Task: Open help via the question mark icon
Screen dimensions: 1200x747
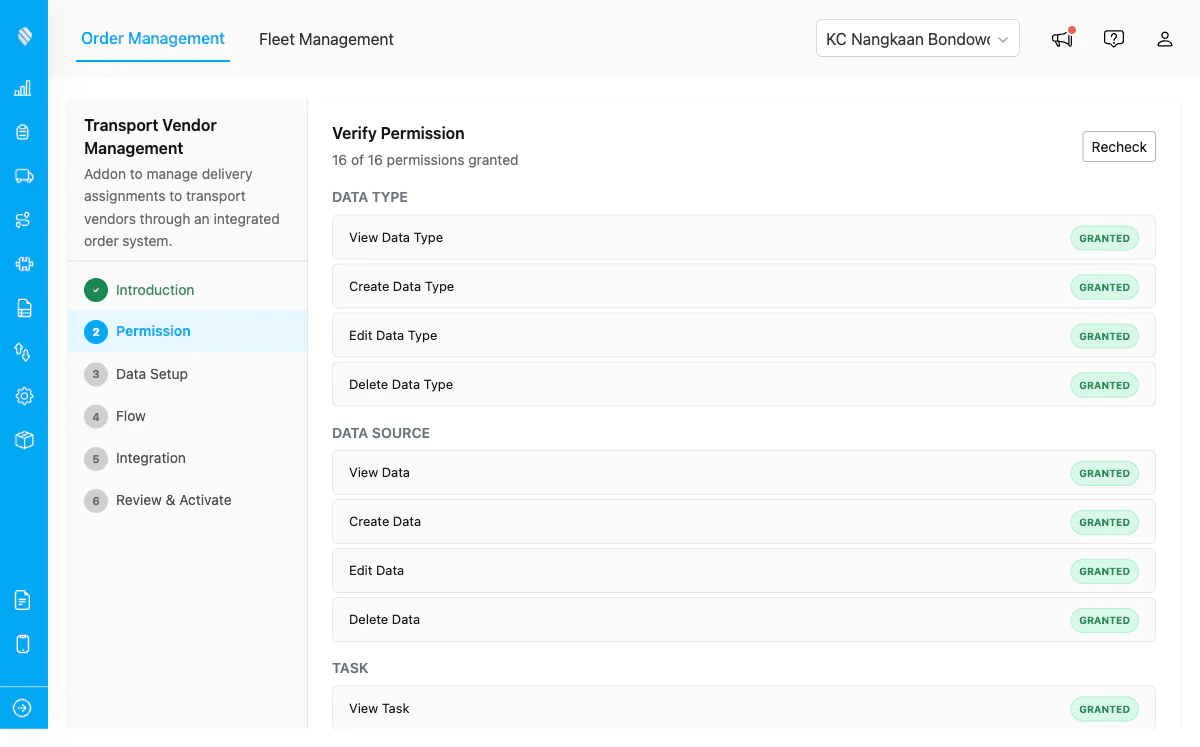Action: [x=1114, y=38]
